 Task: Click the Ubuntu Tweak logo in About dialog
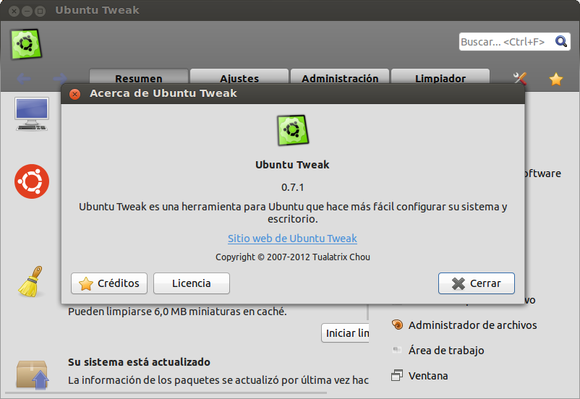293,130
